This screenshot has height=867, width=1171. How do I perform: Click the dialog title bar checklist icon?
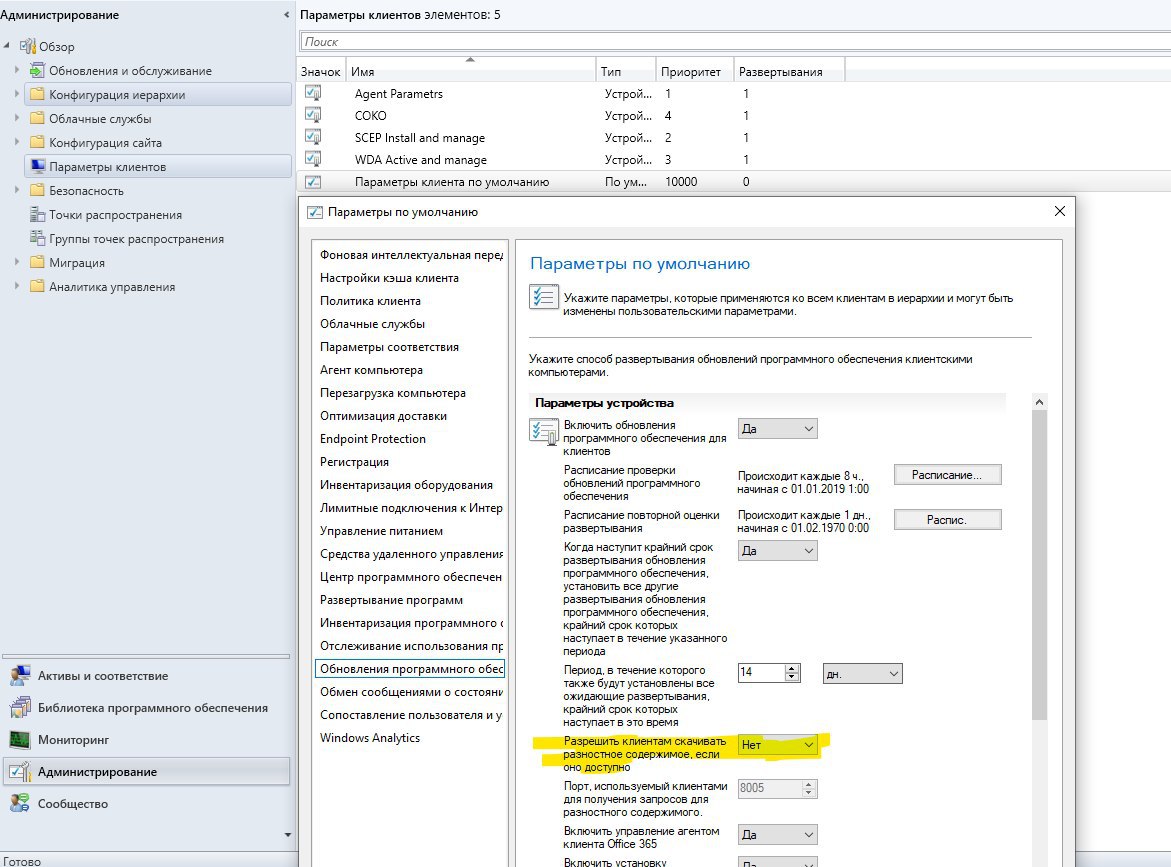pos(315,212)
